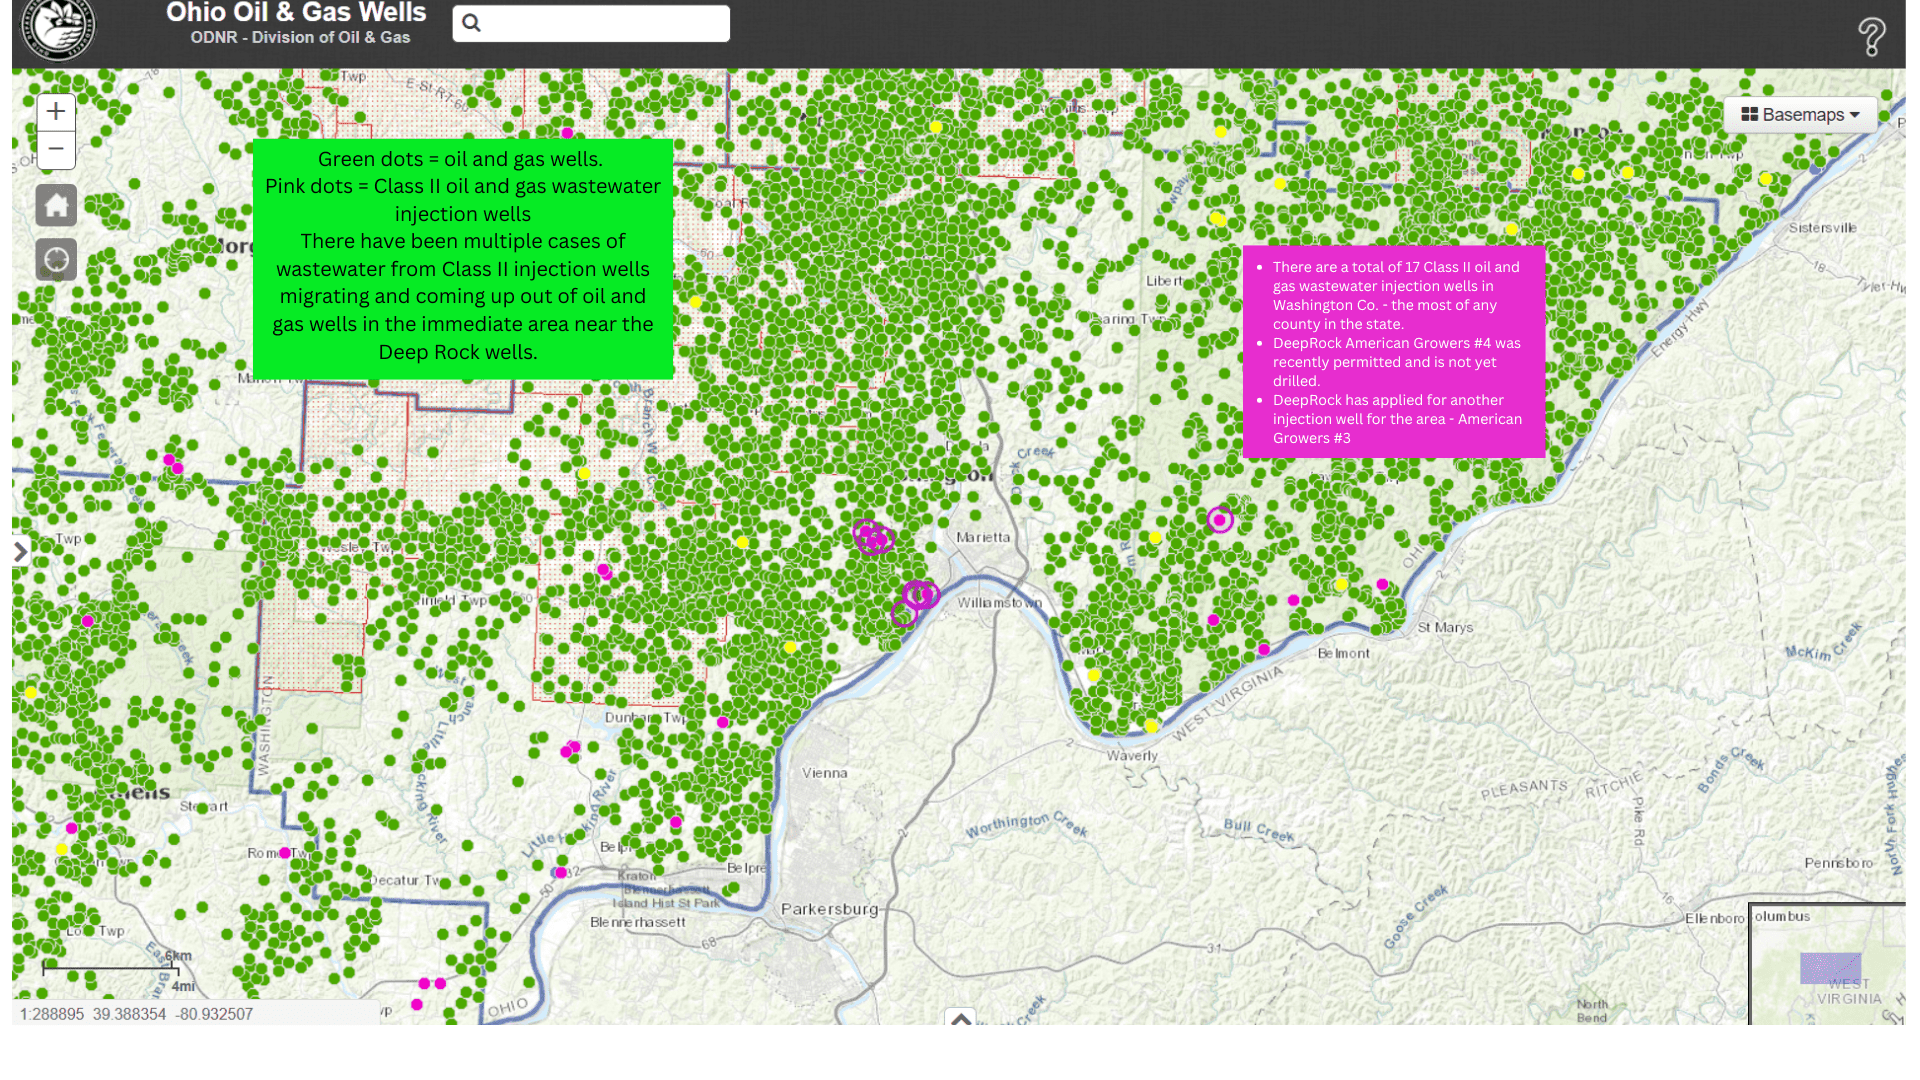Screen dimensions: 1920x1080
Task: Click the green legend annotation box
Action: [x=462, y=258]
